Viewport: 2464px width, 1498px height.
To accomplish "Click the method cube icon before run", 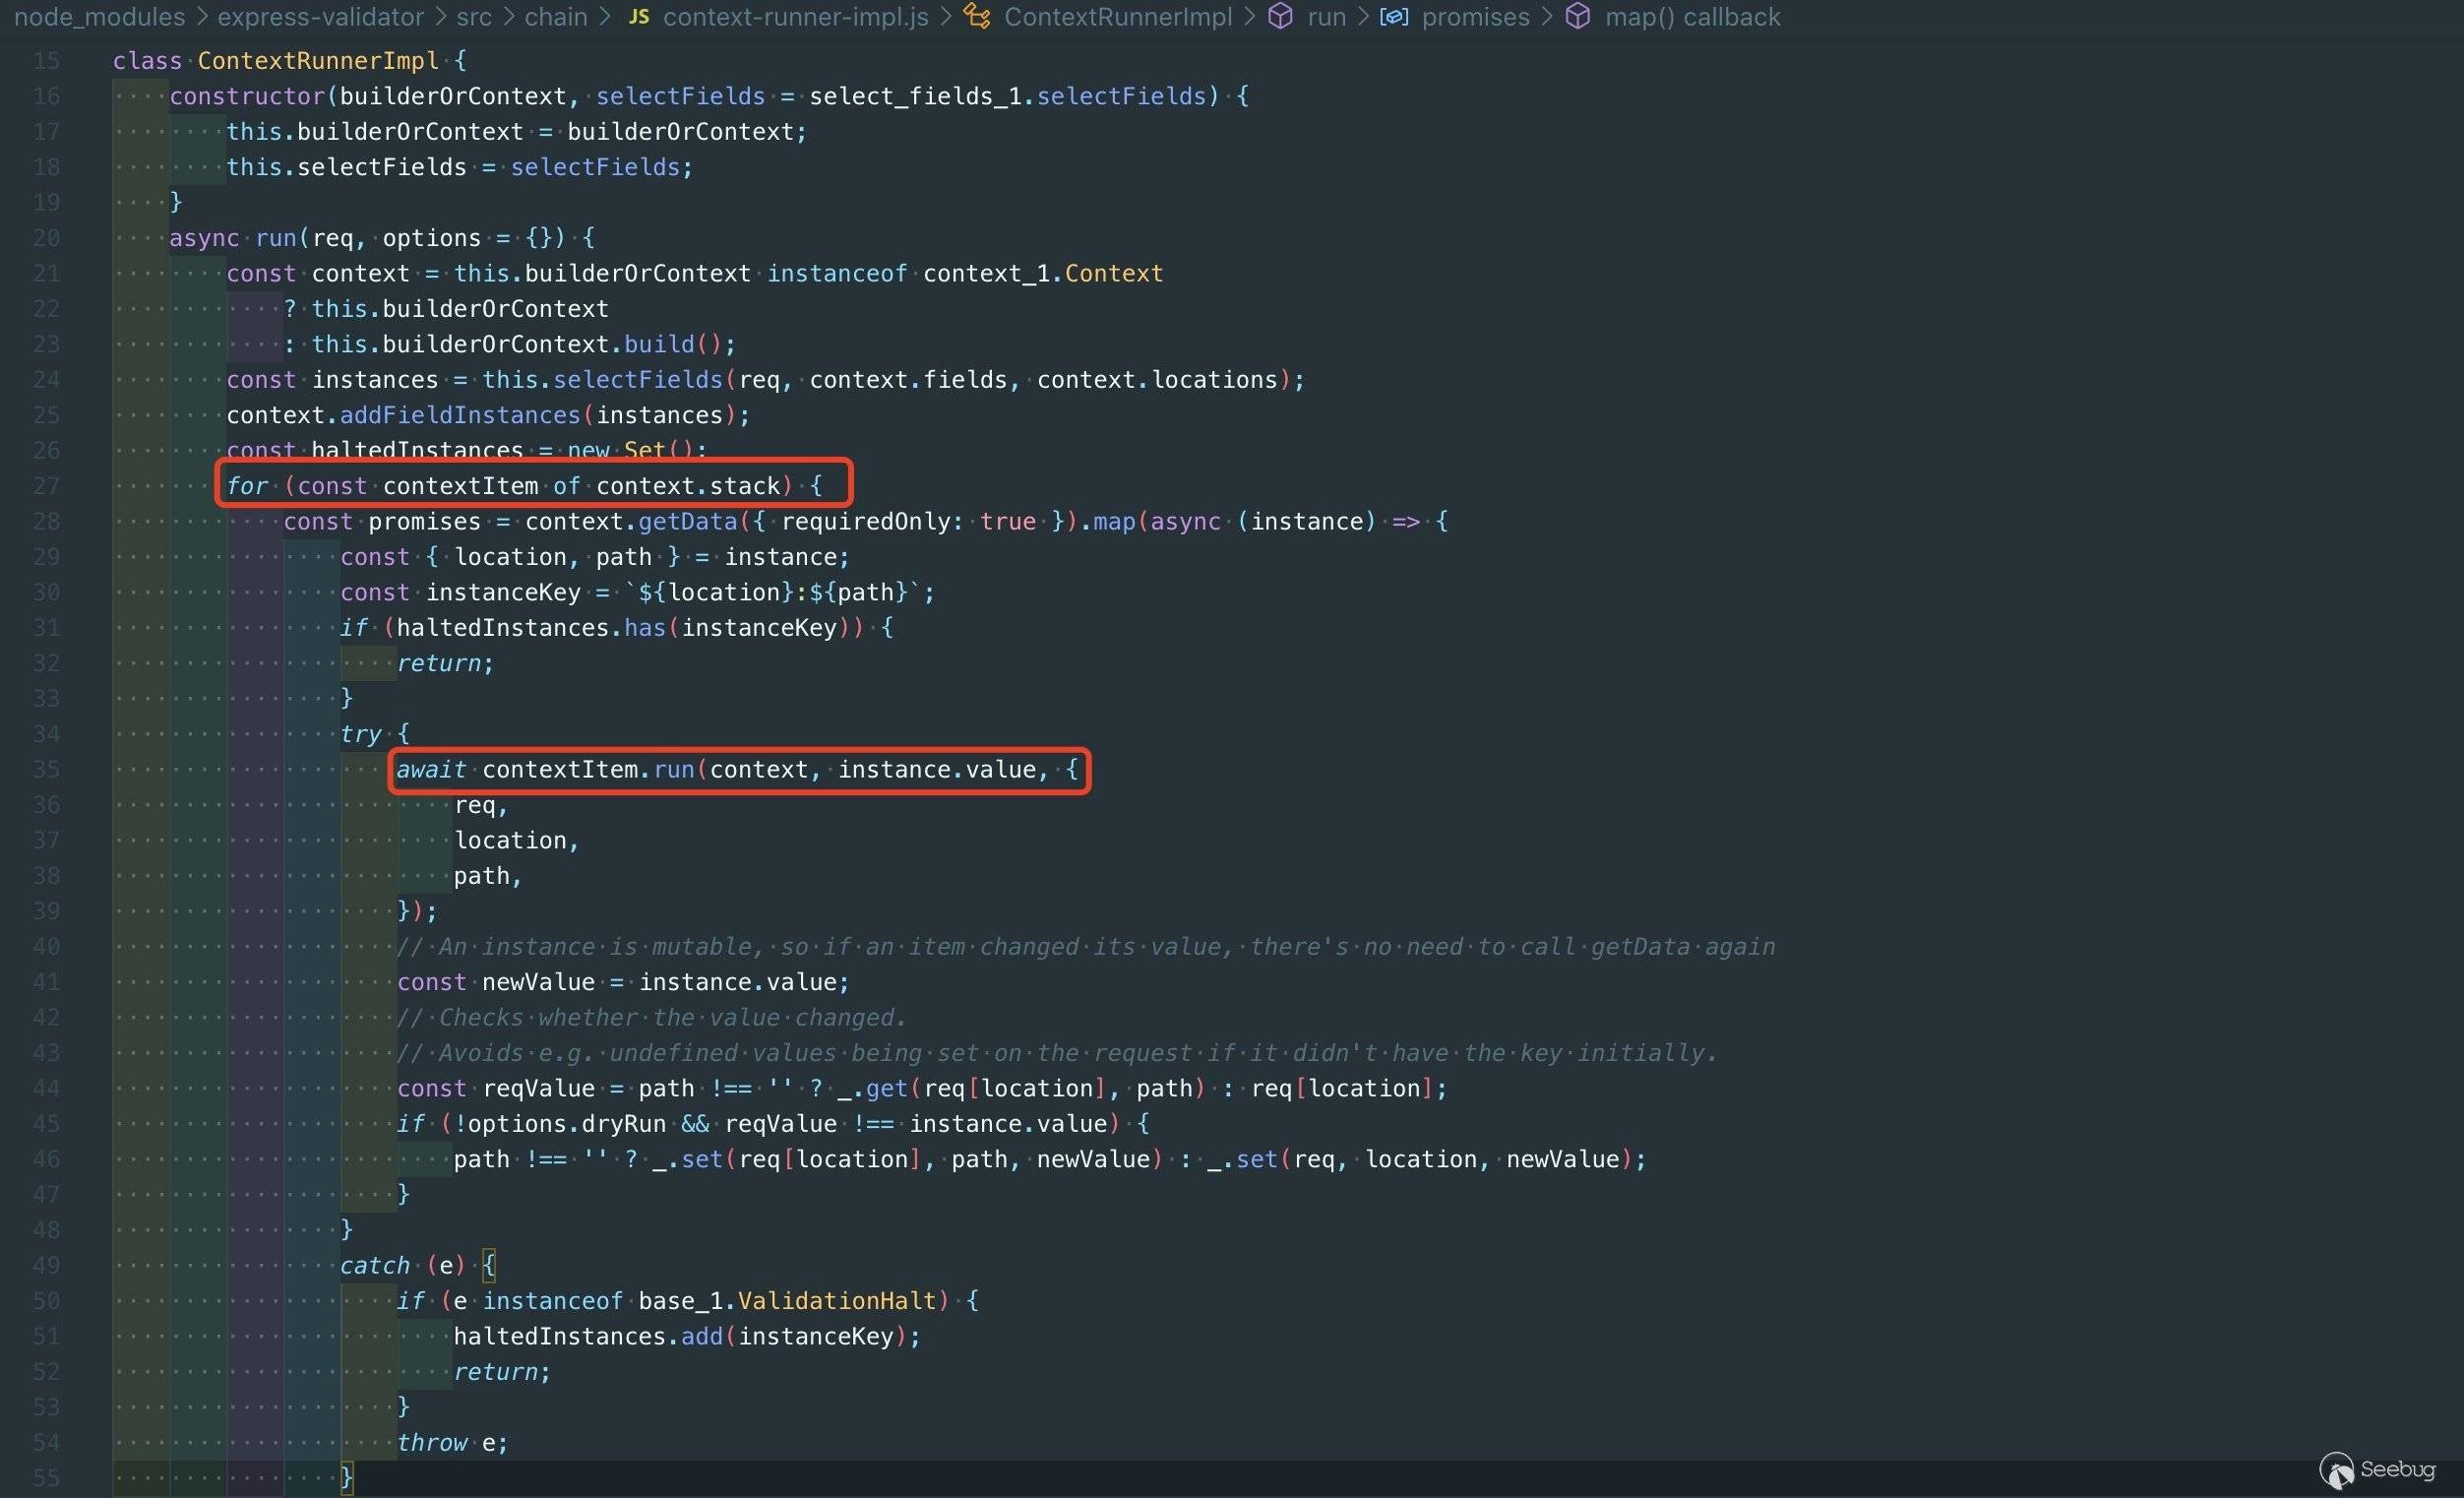I will 1280,17.
